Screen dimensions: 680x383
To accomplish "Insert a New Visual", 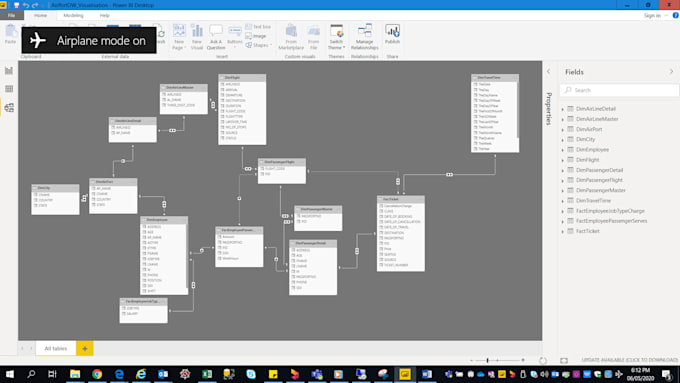I will [x=197, y=37].
